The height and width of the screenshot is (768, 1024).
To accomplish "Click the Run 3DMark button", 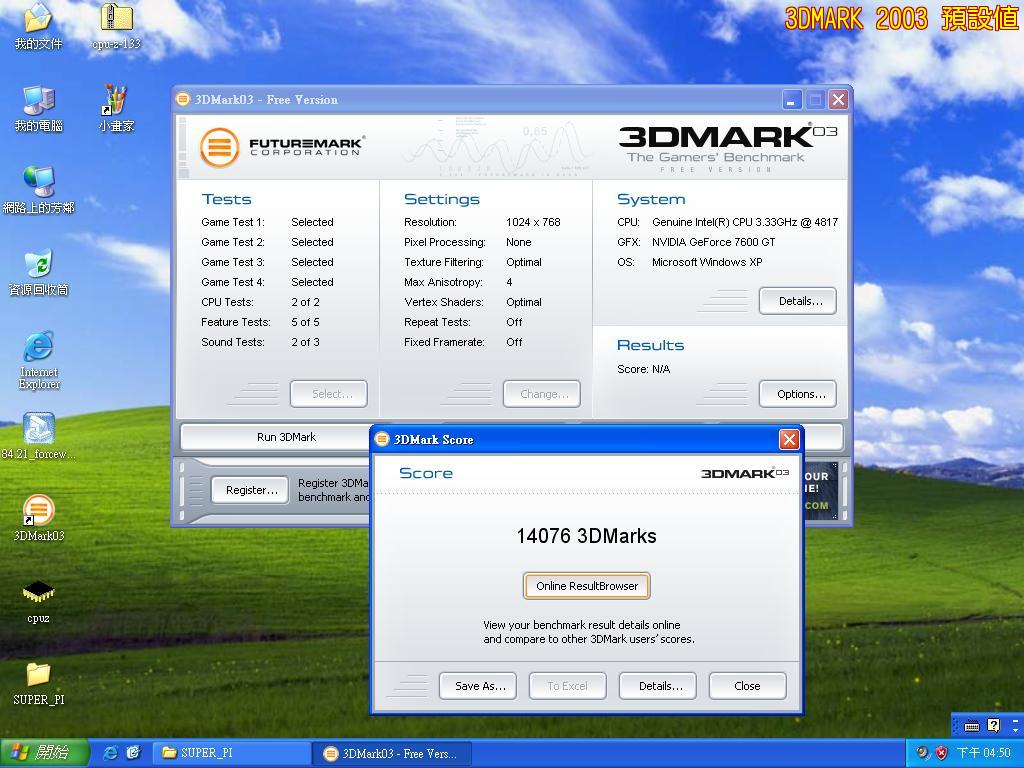I will pos(286,437).
